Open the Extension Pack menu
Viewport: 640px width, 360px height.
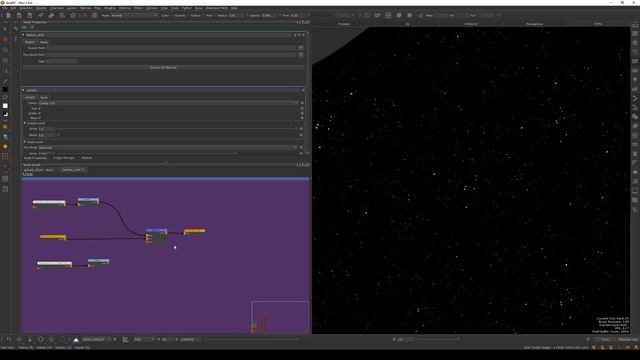click(x=216, y=8)
